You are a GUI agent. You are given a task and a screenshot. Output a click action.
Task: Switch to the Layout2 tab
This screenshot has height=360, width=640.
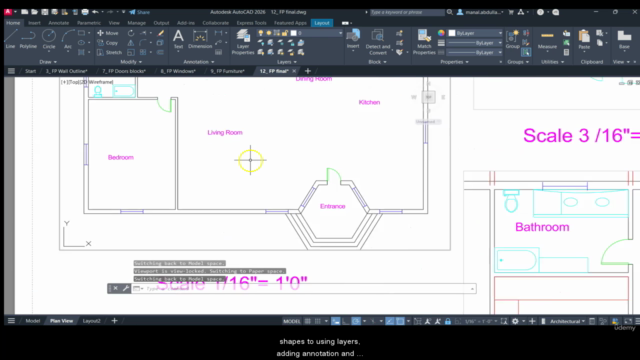[91, 321]
